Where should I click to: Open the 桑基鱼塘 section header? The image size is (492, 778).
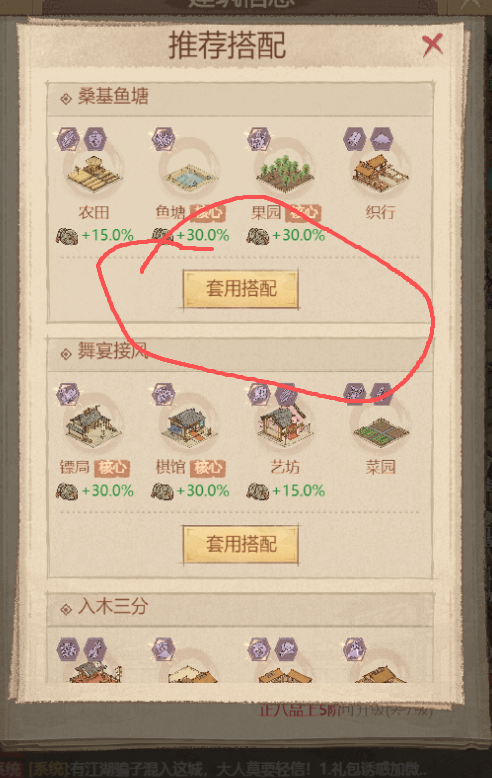click(x=240, y=97)
